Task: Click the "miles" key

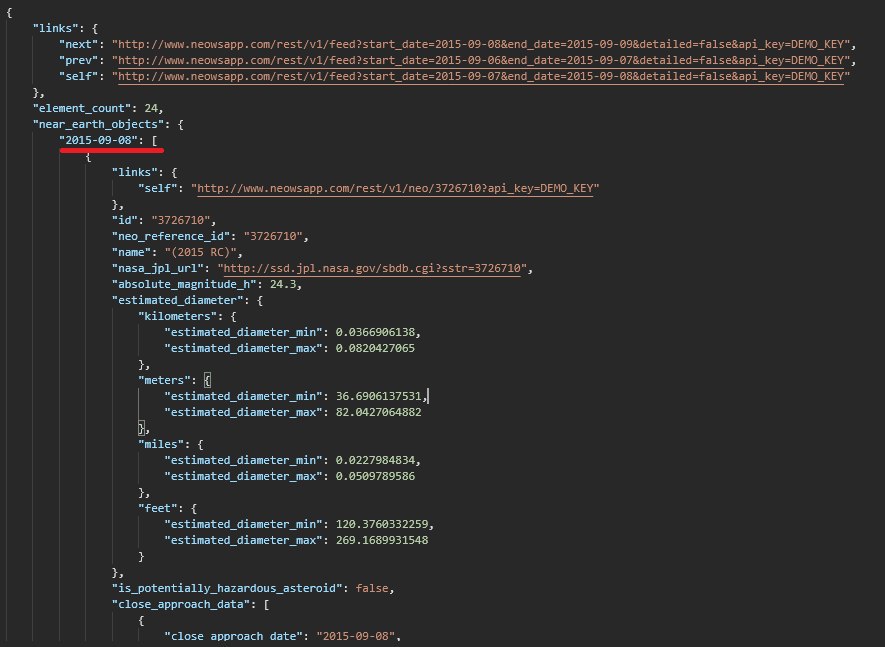Action: (x=161, y=444)
